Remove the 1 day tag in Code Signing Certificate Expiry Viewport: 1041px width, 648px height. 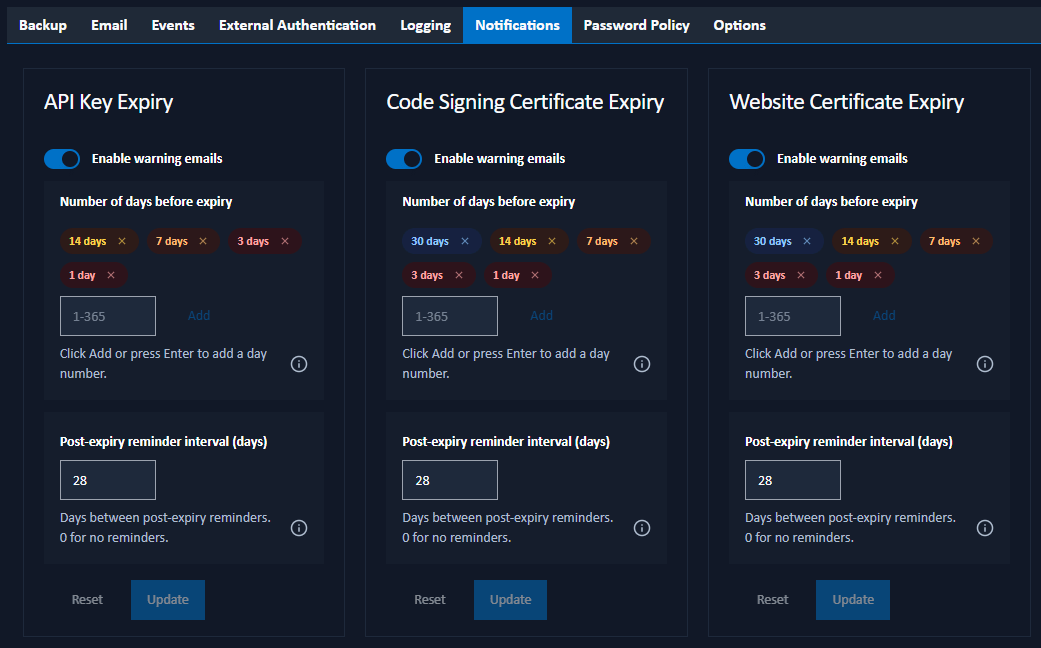(535, 275)
